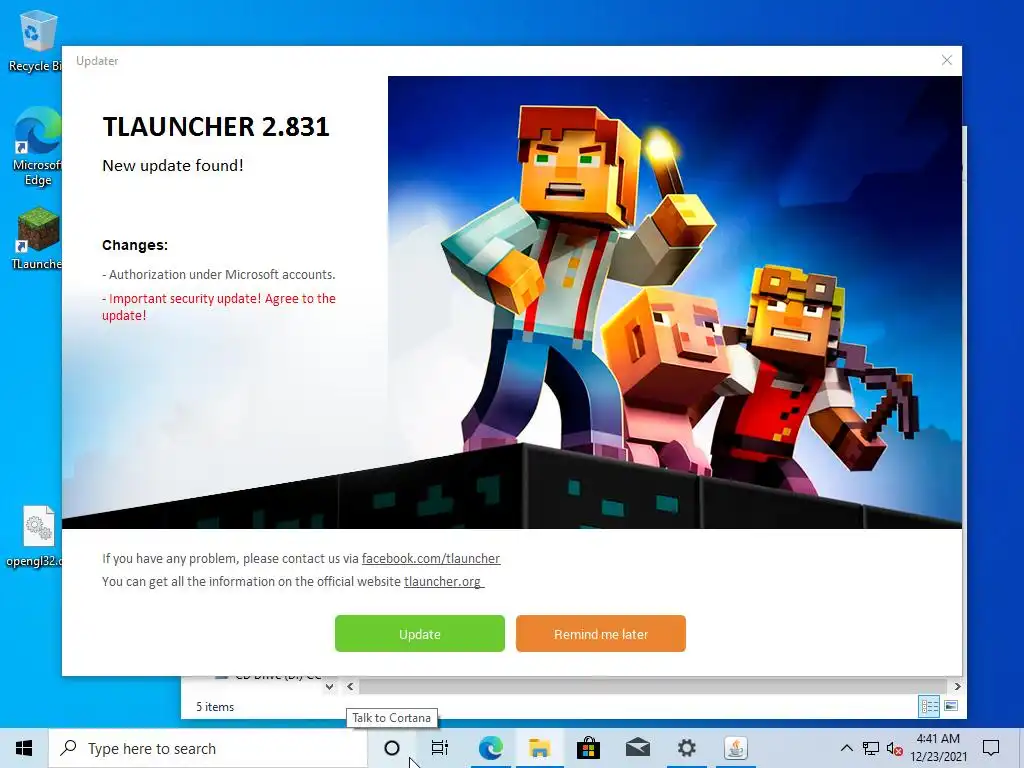Click the 5 items status text
The height and width of the screenshot is (768, 1024).
pos(215,707)
